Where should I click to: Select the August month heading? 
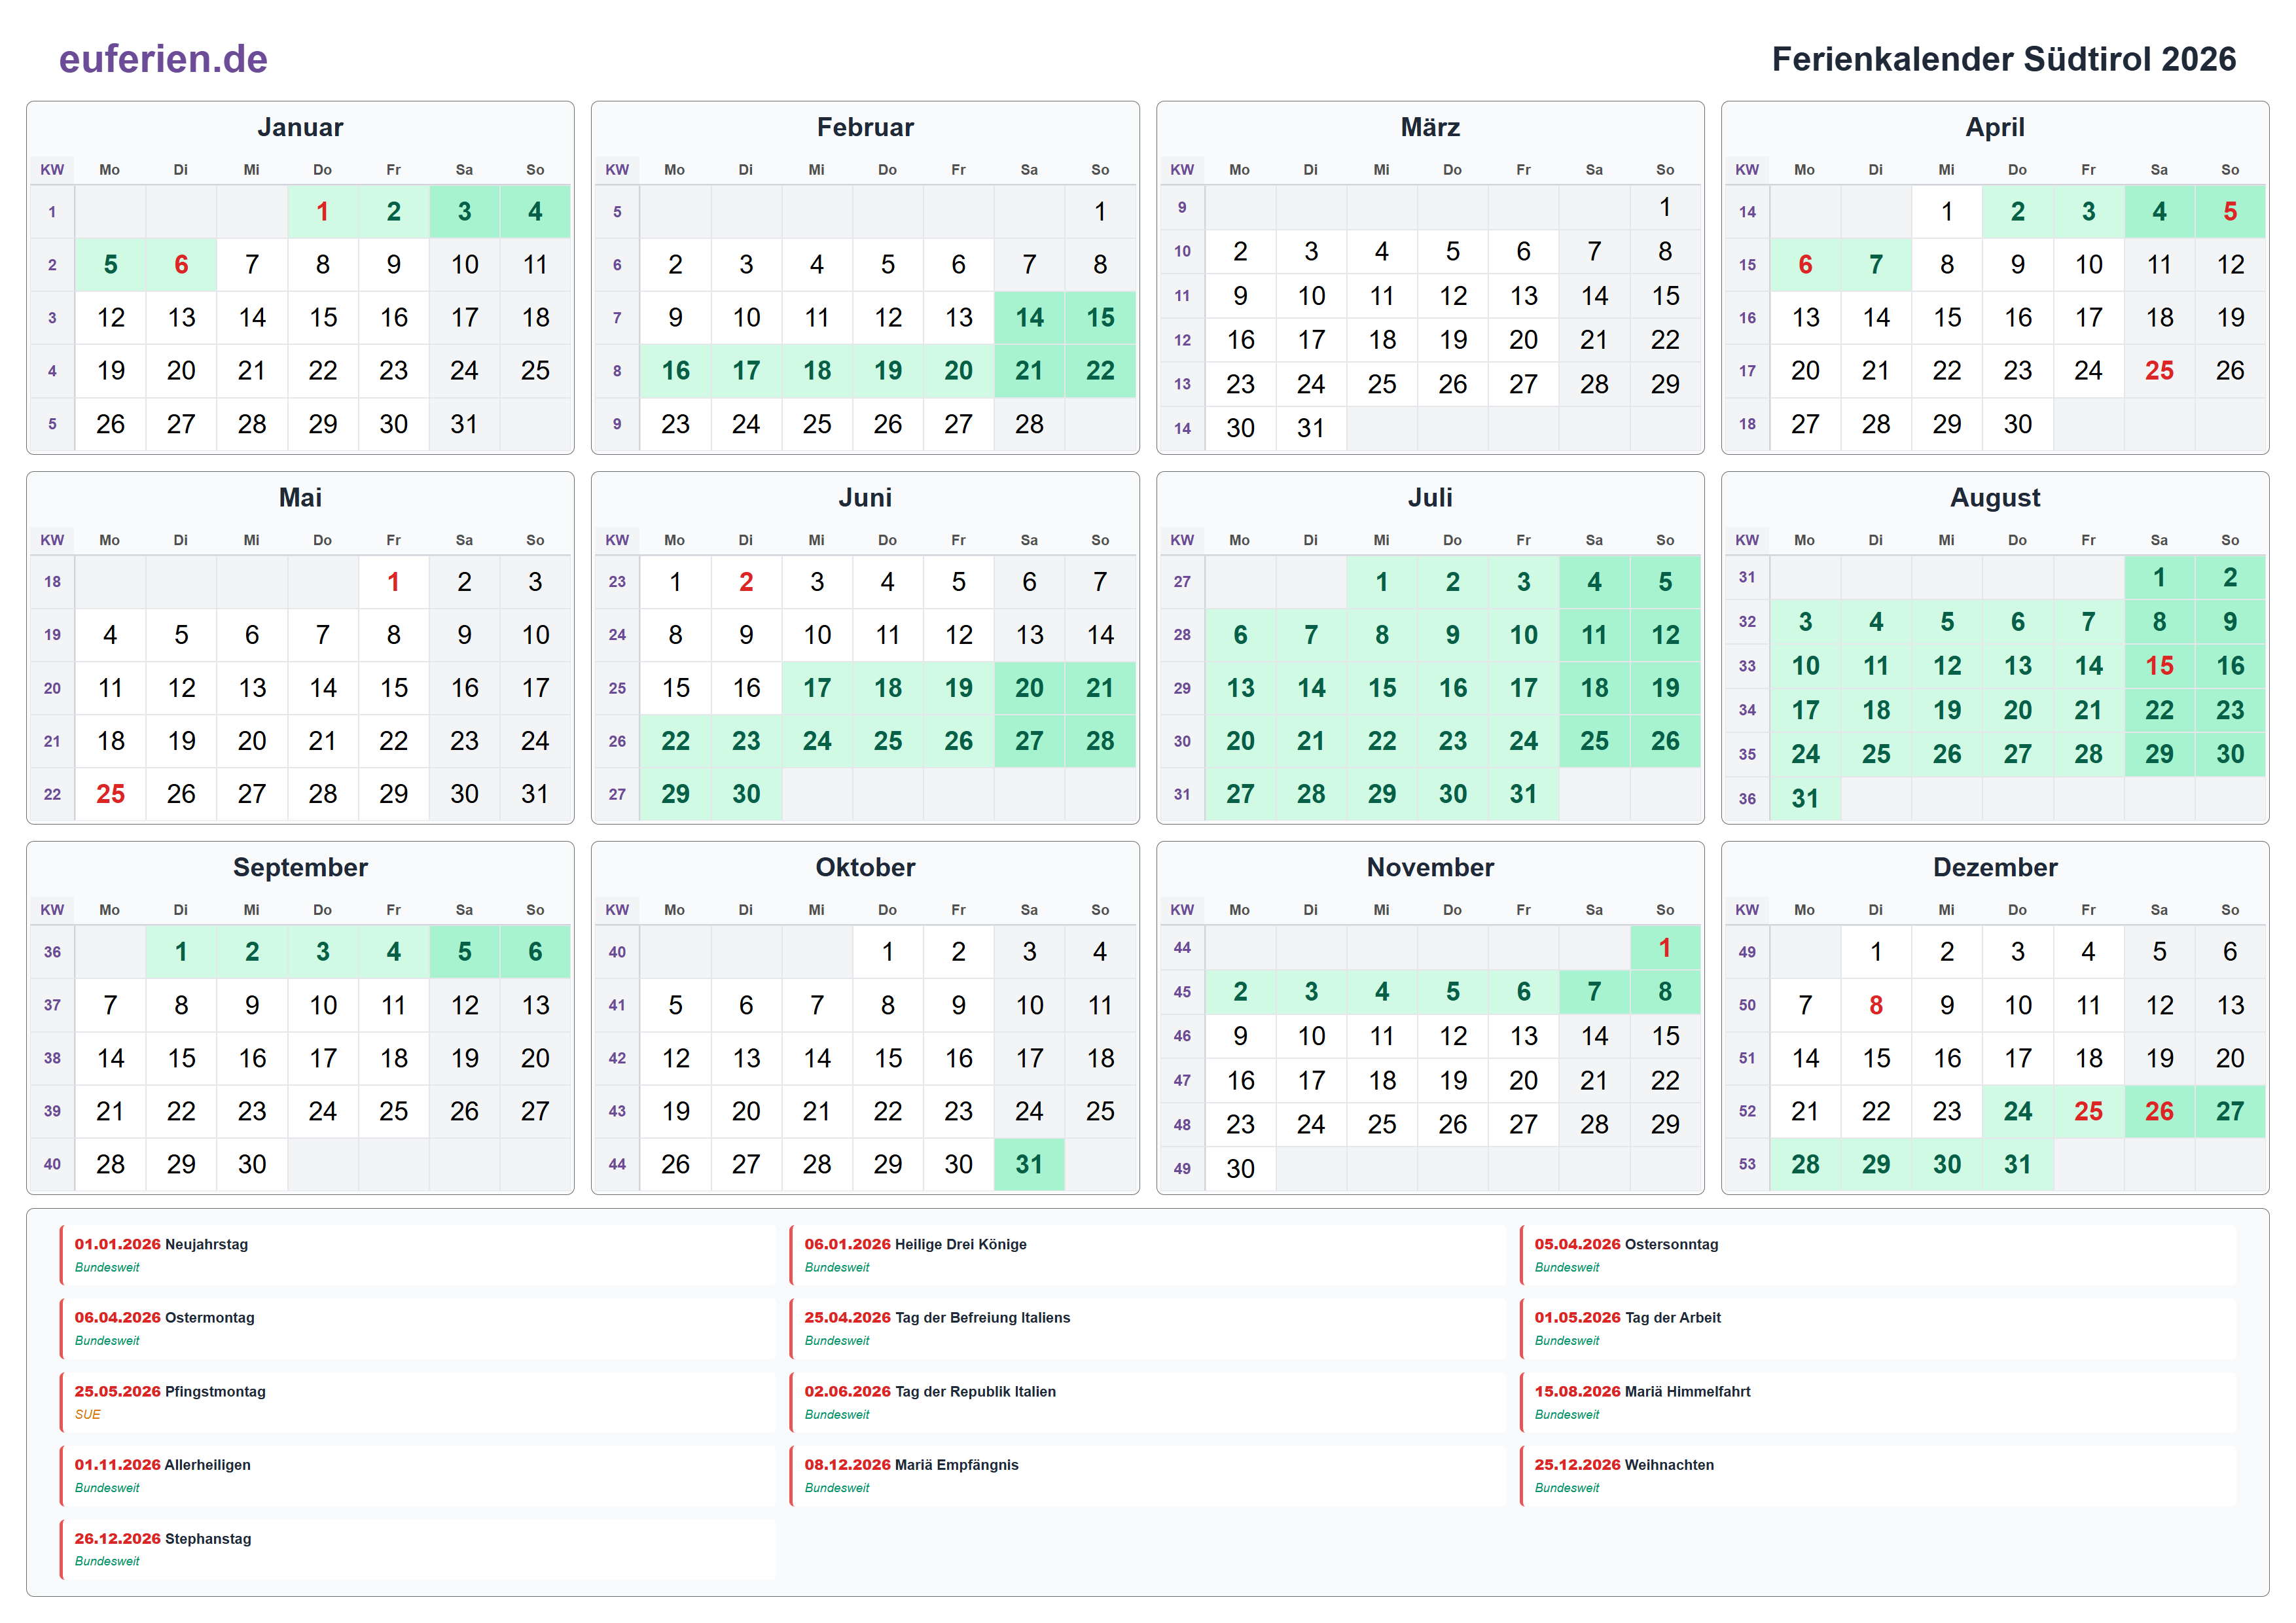click(x=1995, y=497)
